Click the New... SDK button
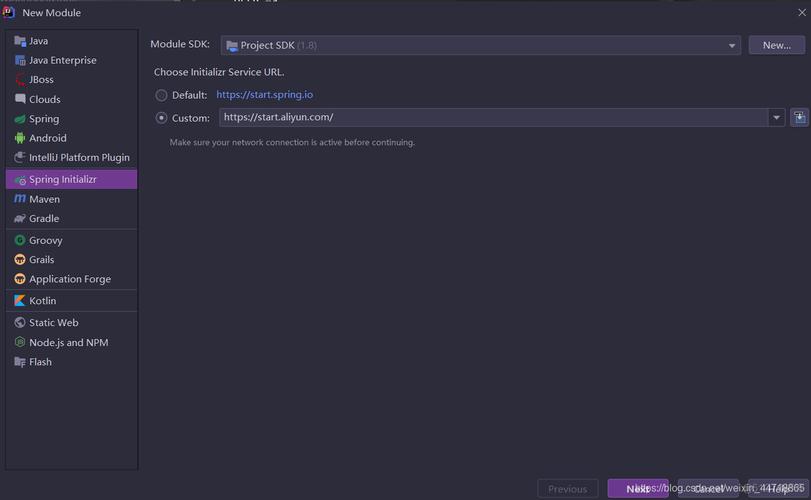 click(x=776, y=45)
